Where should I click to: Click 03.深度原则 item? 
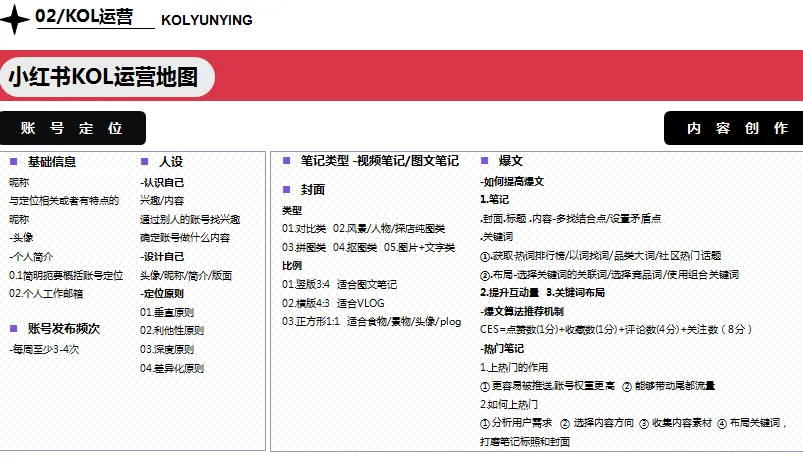coord(167,349)
